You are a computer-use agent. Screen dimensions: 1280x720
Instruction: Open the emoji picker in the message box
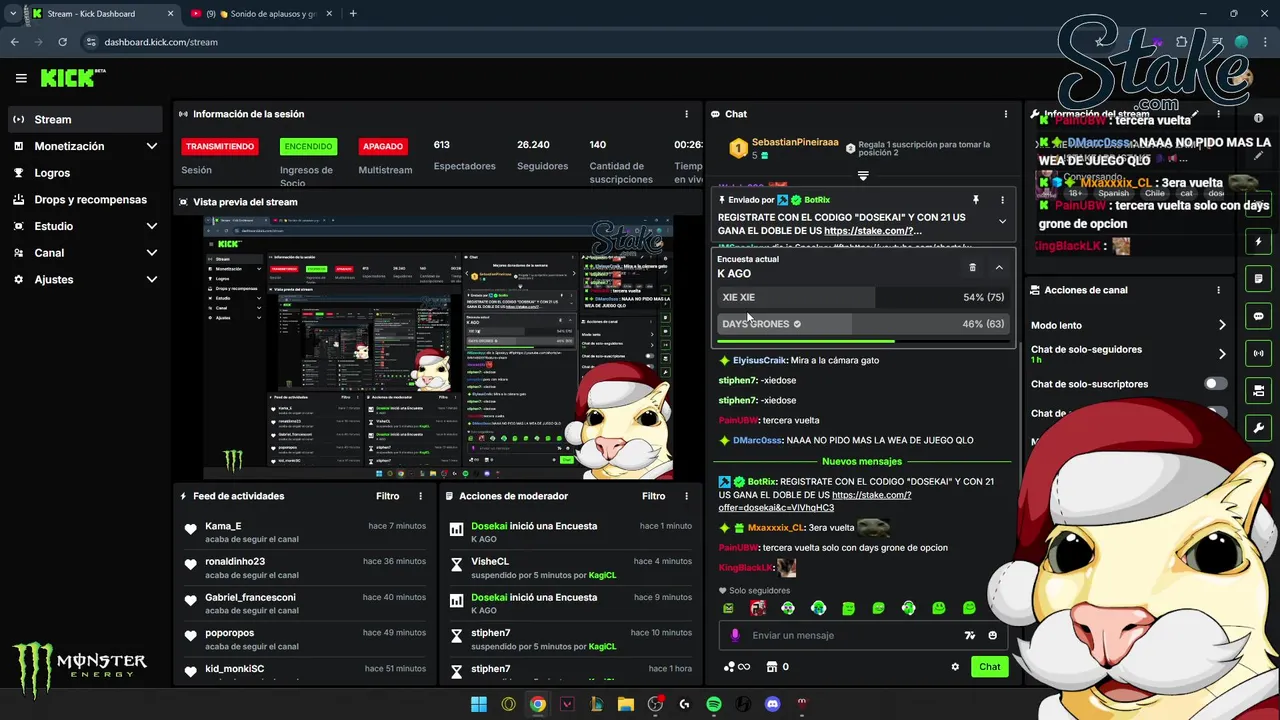tap(993, 635)
